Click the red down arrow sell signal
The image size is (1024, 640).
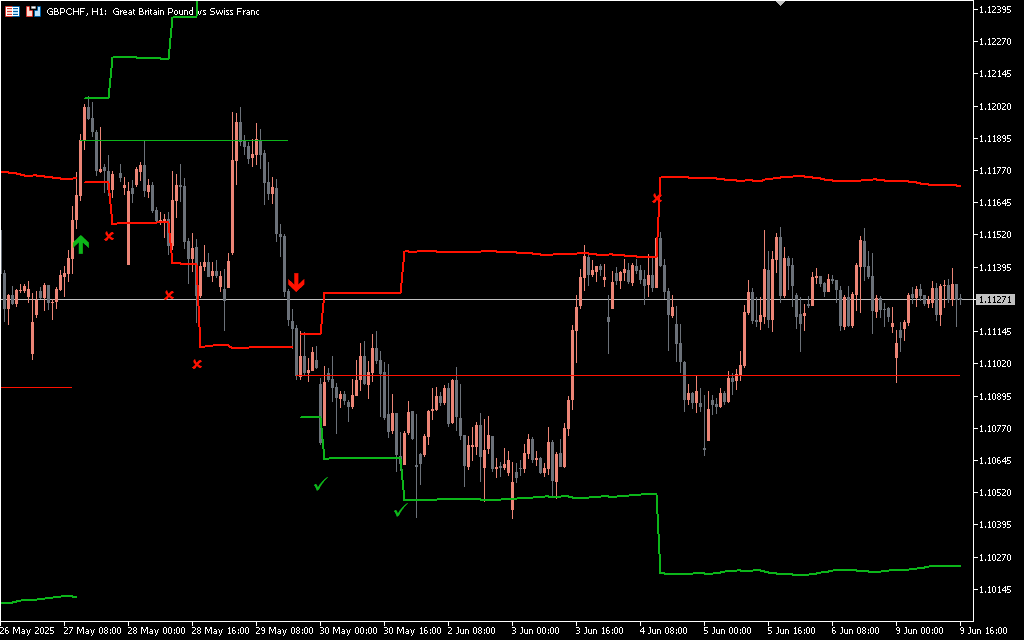pos(296,282)
